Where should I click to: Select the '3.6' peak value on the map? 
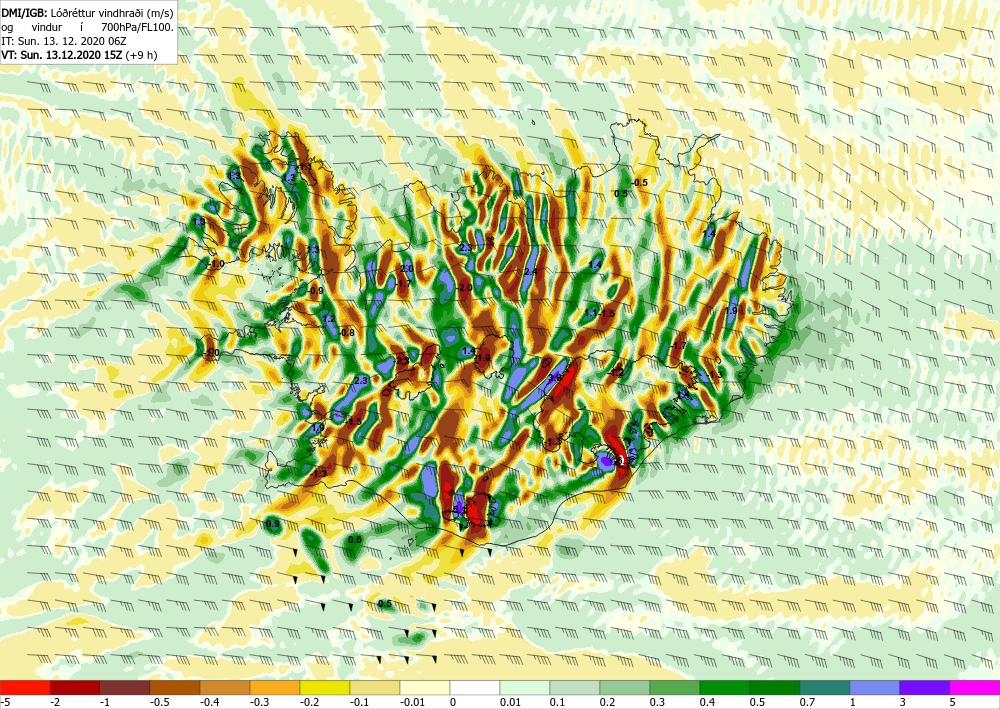click(555, 377)
